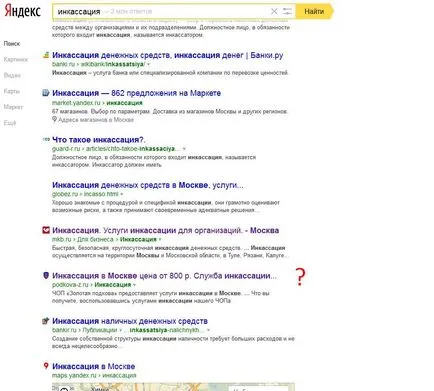Open the Yandex logo homepage link
The height and width of the screenshot is (391, 434).
click(x=22, y=11)
